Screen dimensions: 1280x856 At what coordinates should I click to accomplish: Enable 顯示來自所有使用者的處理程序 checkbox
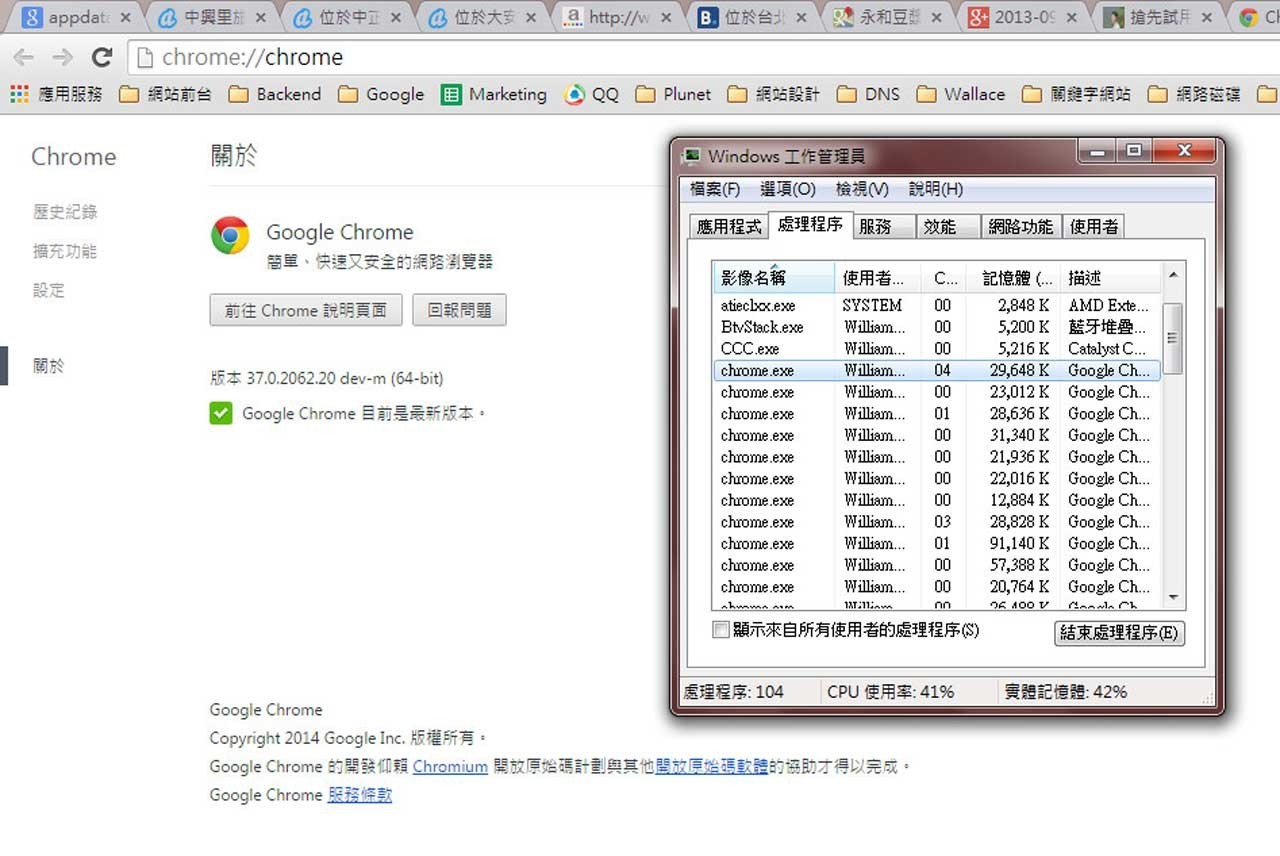pos(721,630)
